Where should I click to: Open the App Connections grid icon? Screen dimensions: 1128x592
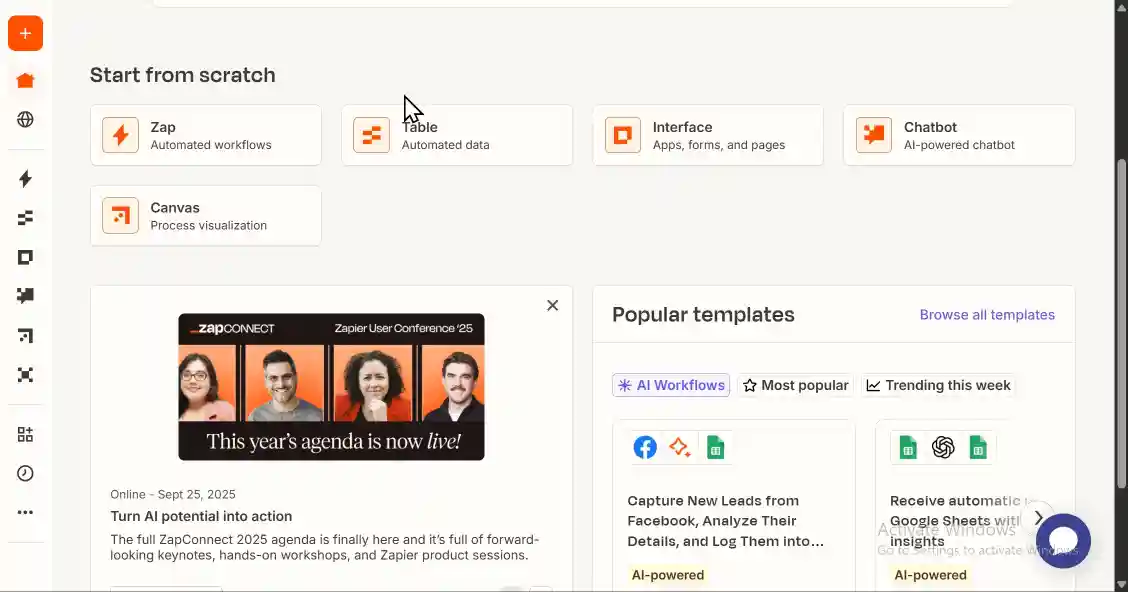[x=25, y=433]
